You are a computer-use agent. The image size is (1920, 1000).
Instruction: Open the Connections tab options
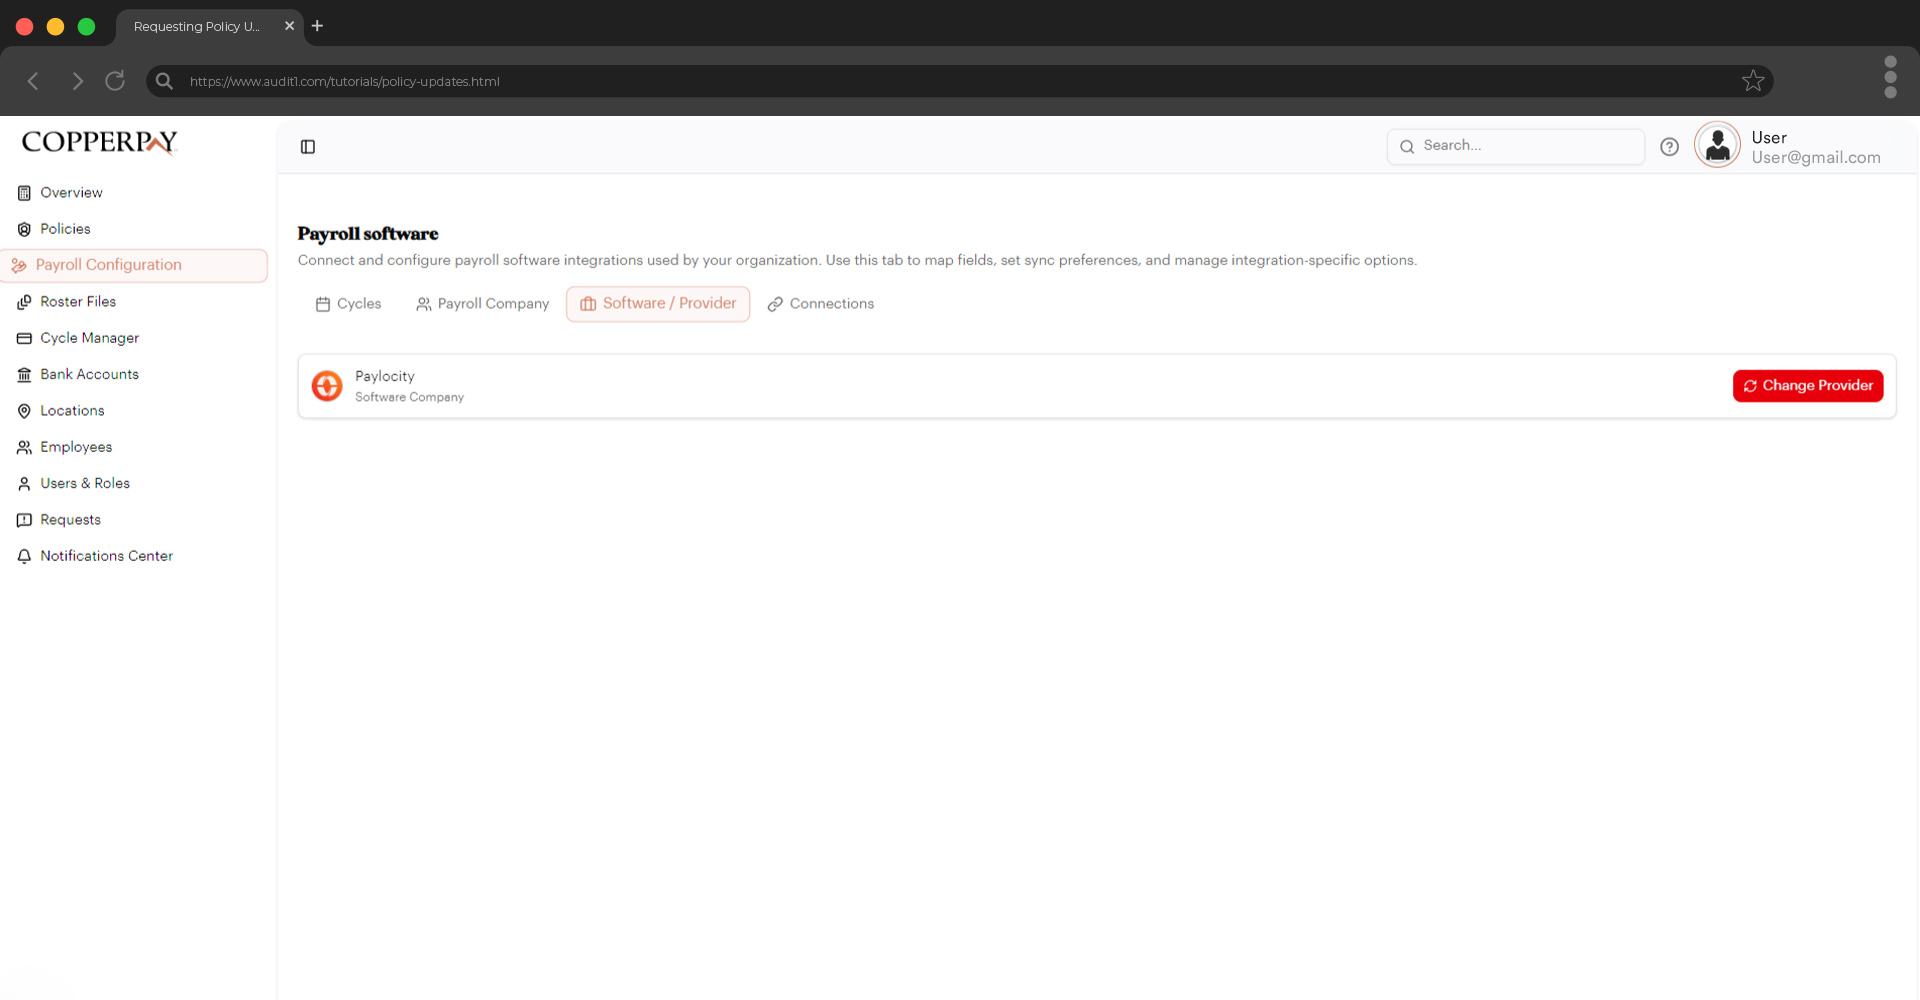(x=820, y=303)
